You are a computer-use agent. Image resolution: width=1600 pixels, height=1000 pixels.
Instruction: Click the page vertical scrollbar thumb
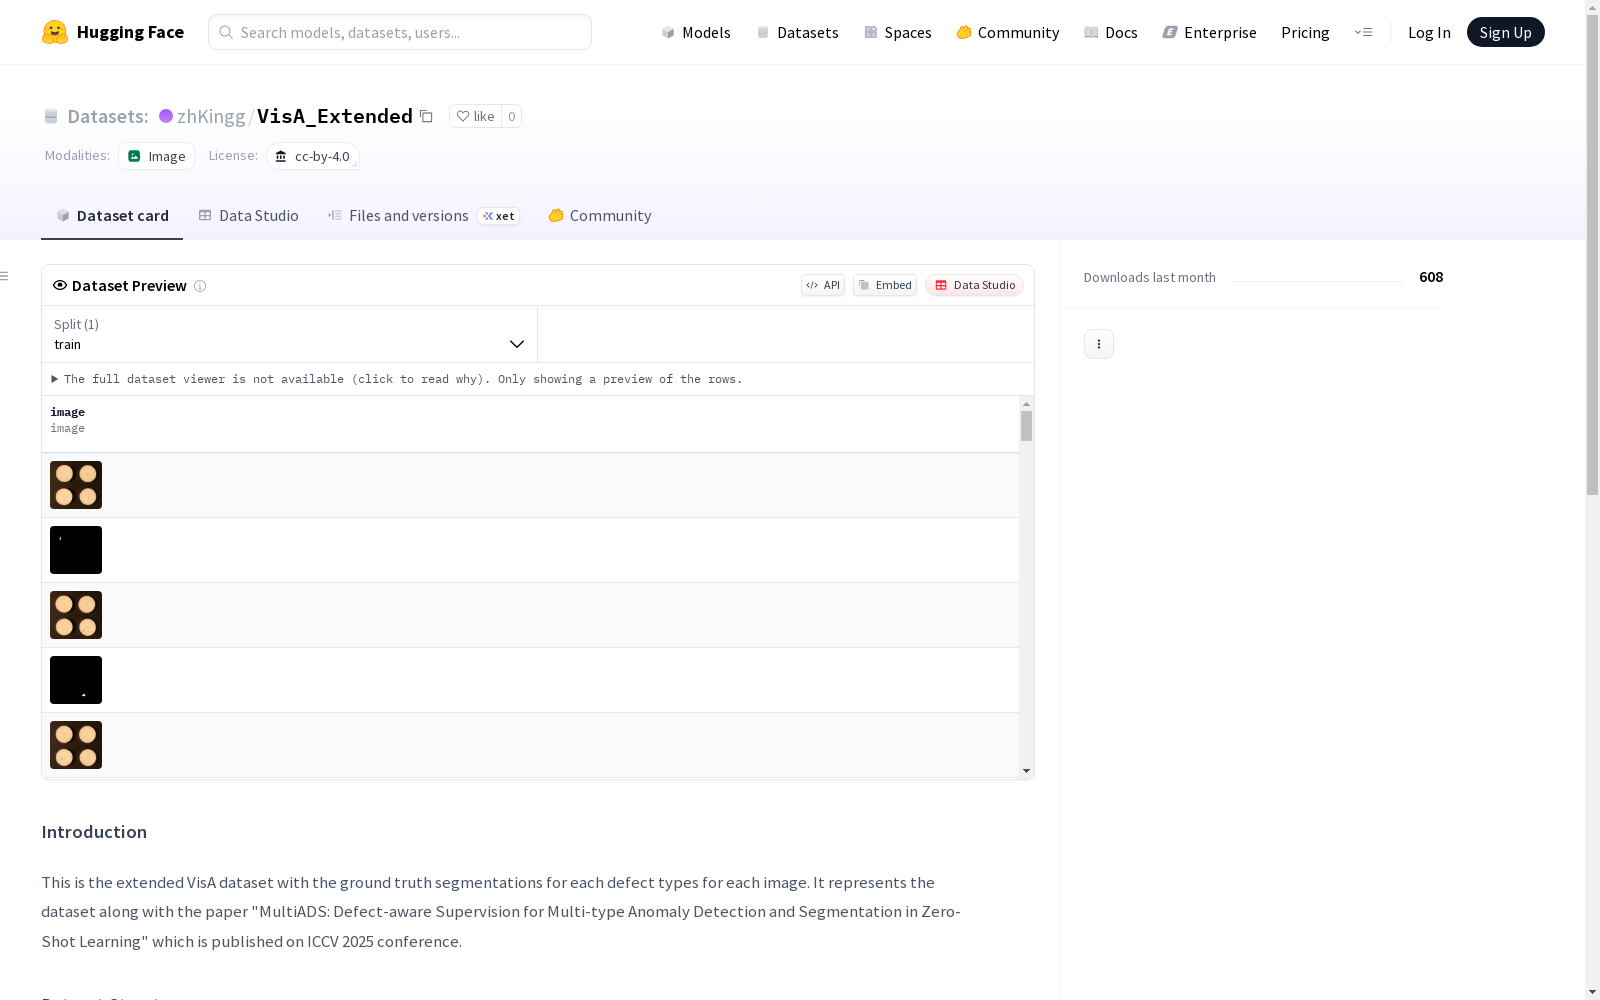pos(1592,254)
